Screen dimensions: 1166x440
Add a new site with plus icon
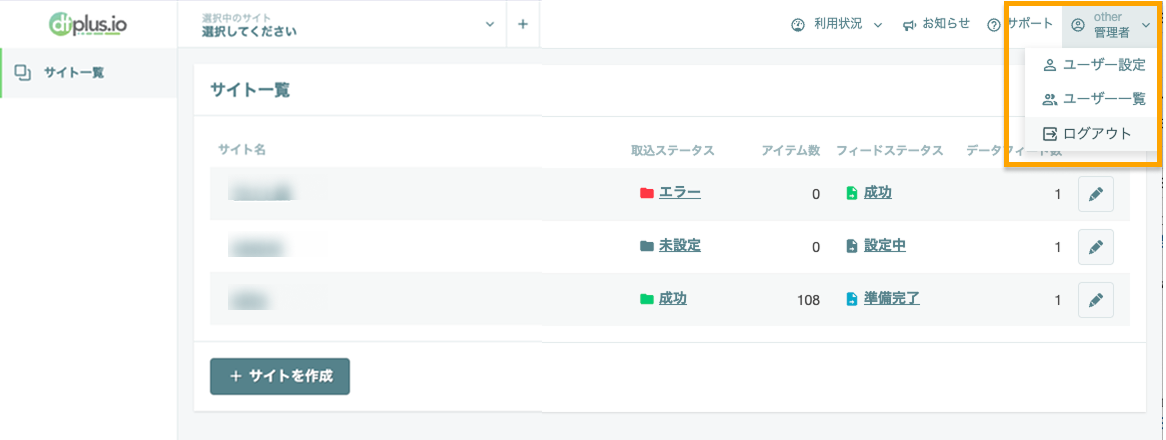click(x=523, y=24)
